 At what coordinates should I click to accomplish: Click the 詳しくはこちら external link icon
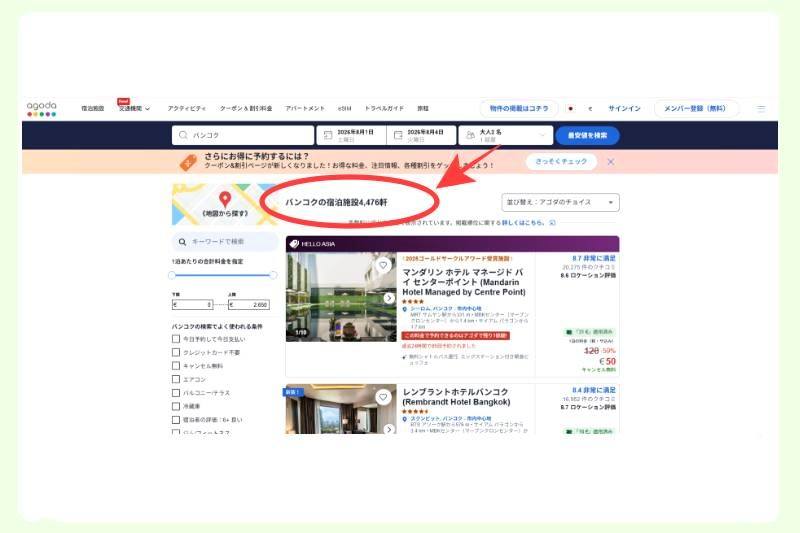click(552, 223)
